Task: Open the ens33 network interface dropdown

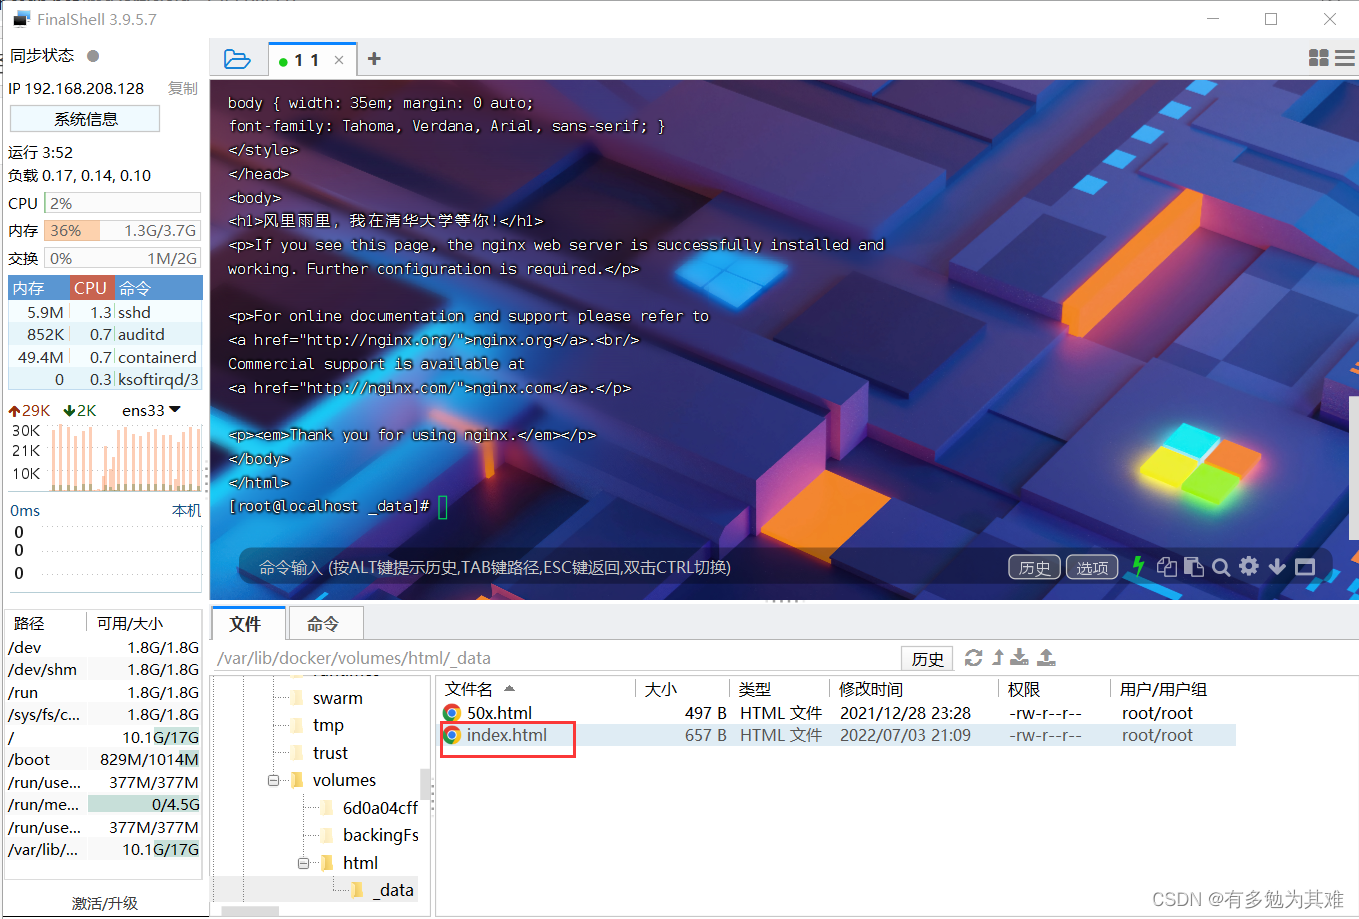Action: click(151, 411)
